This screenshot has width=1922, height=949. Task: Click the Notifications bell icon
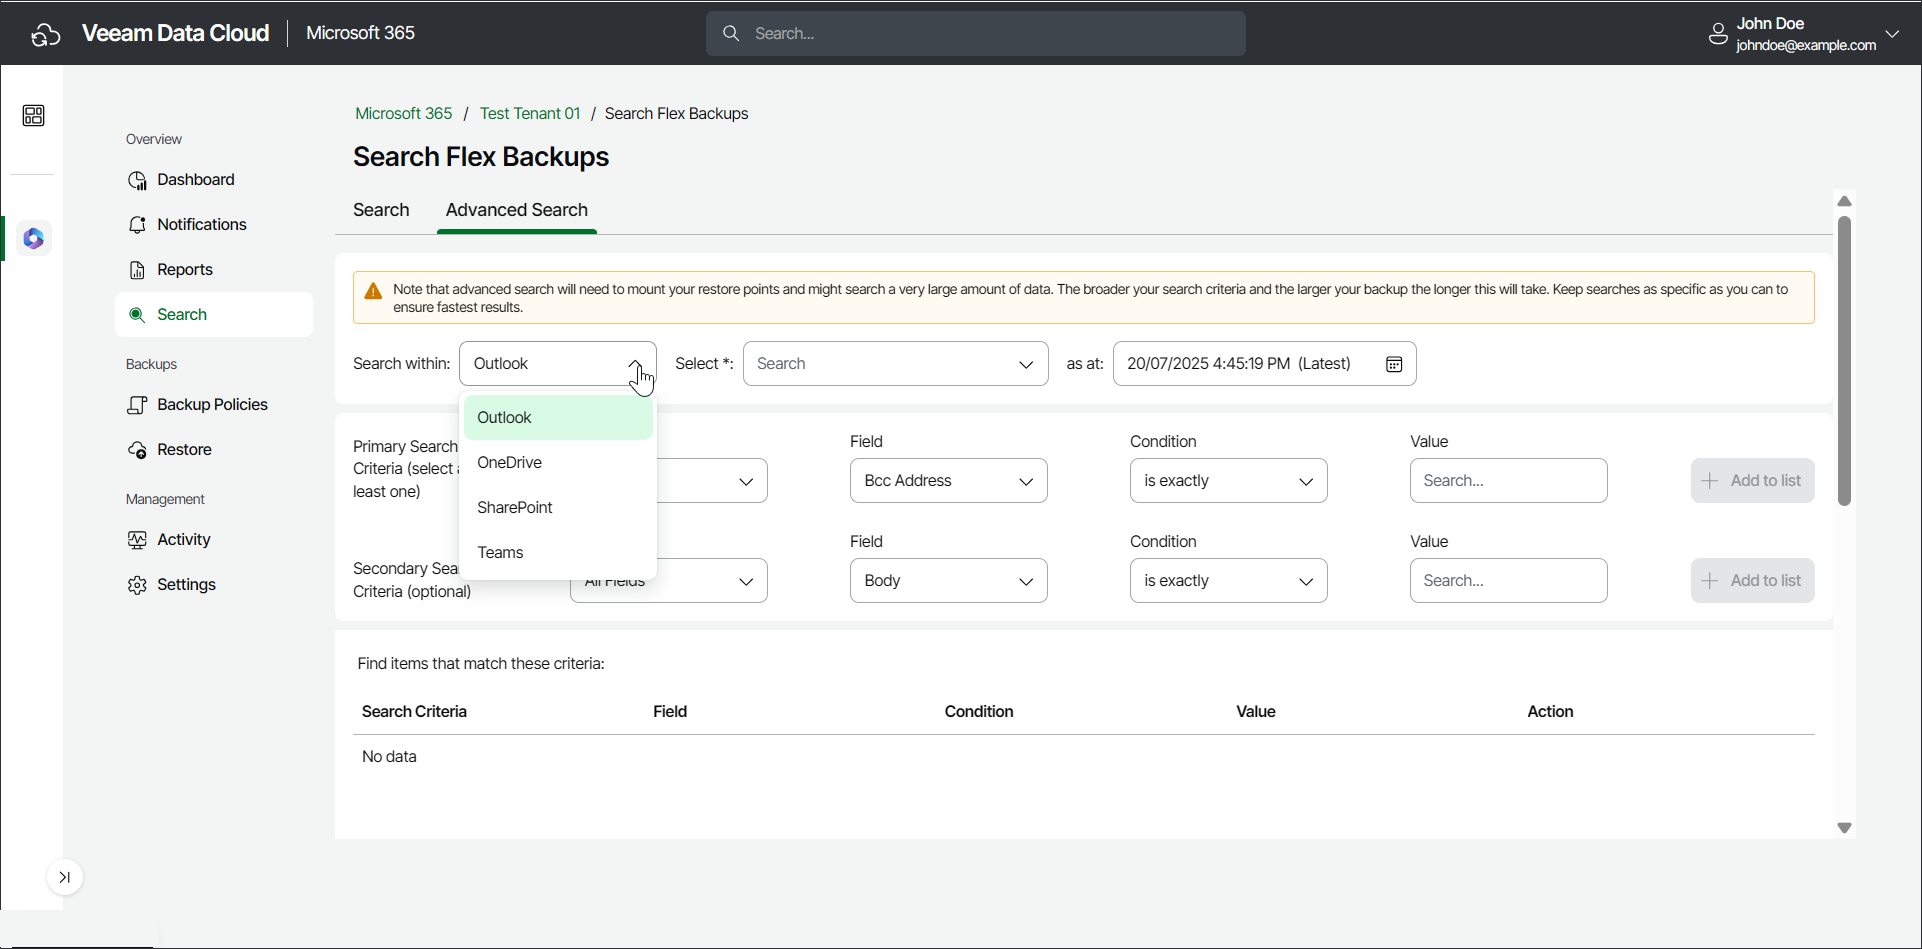coord(137,225)
